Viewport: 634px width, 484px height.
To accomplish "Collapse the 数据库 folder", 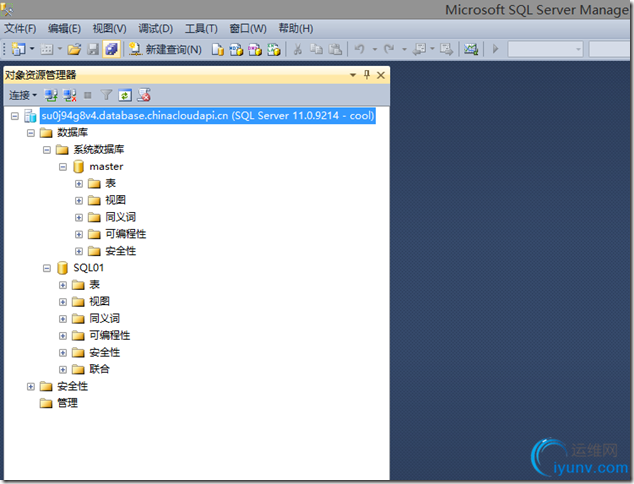I will point(31,133).
